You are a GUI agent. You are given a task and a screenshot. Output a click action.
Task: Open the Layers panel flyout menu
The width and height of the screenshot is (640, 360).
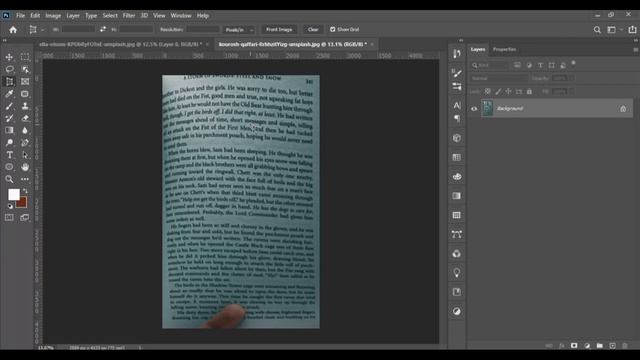pos(636,50)
